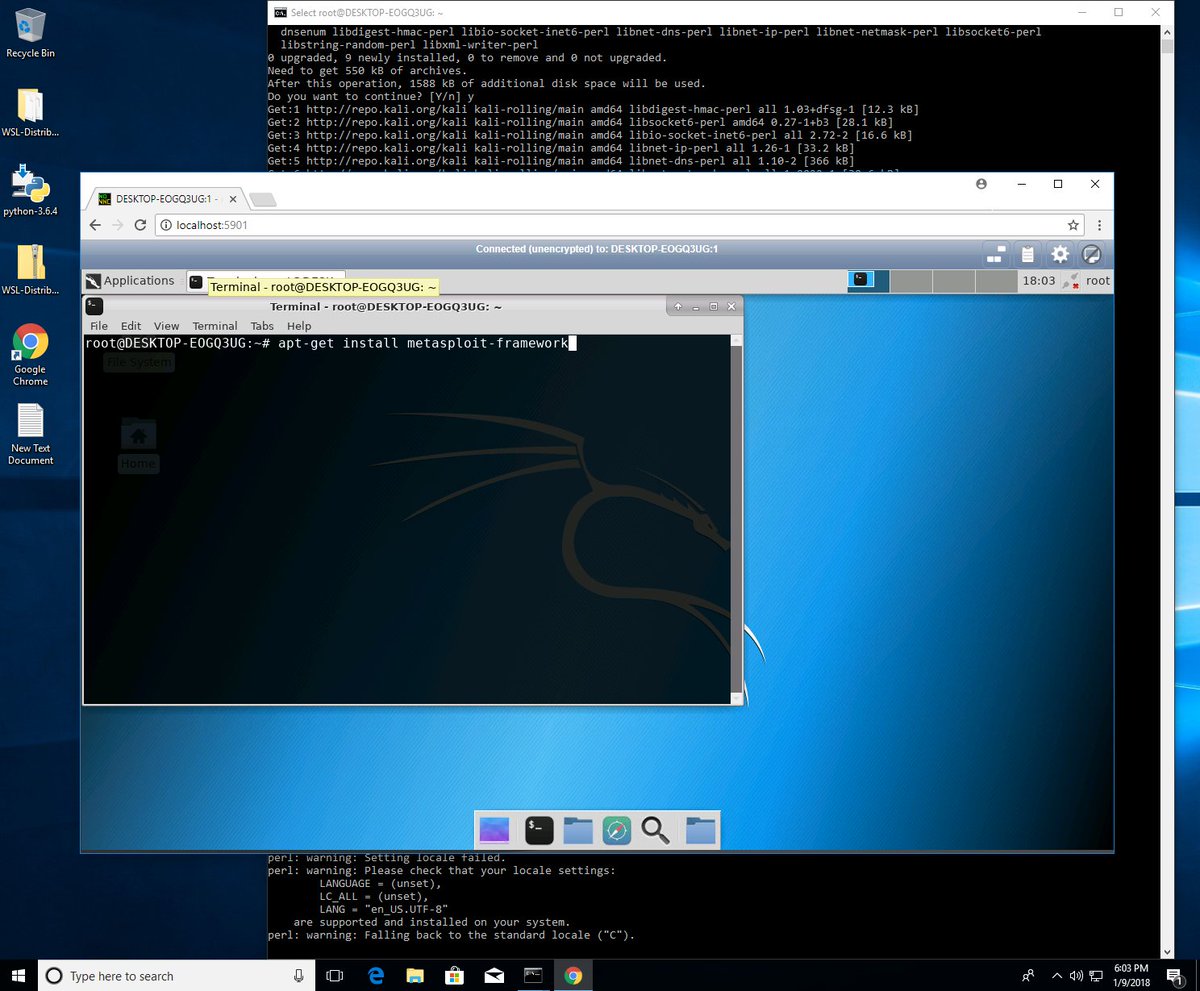
Task: Select the DESKTOP-EOGQ3UG:1 browser tab
Action: pyautogui.click(x=165, y=198)
